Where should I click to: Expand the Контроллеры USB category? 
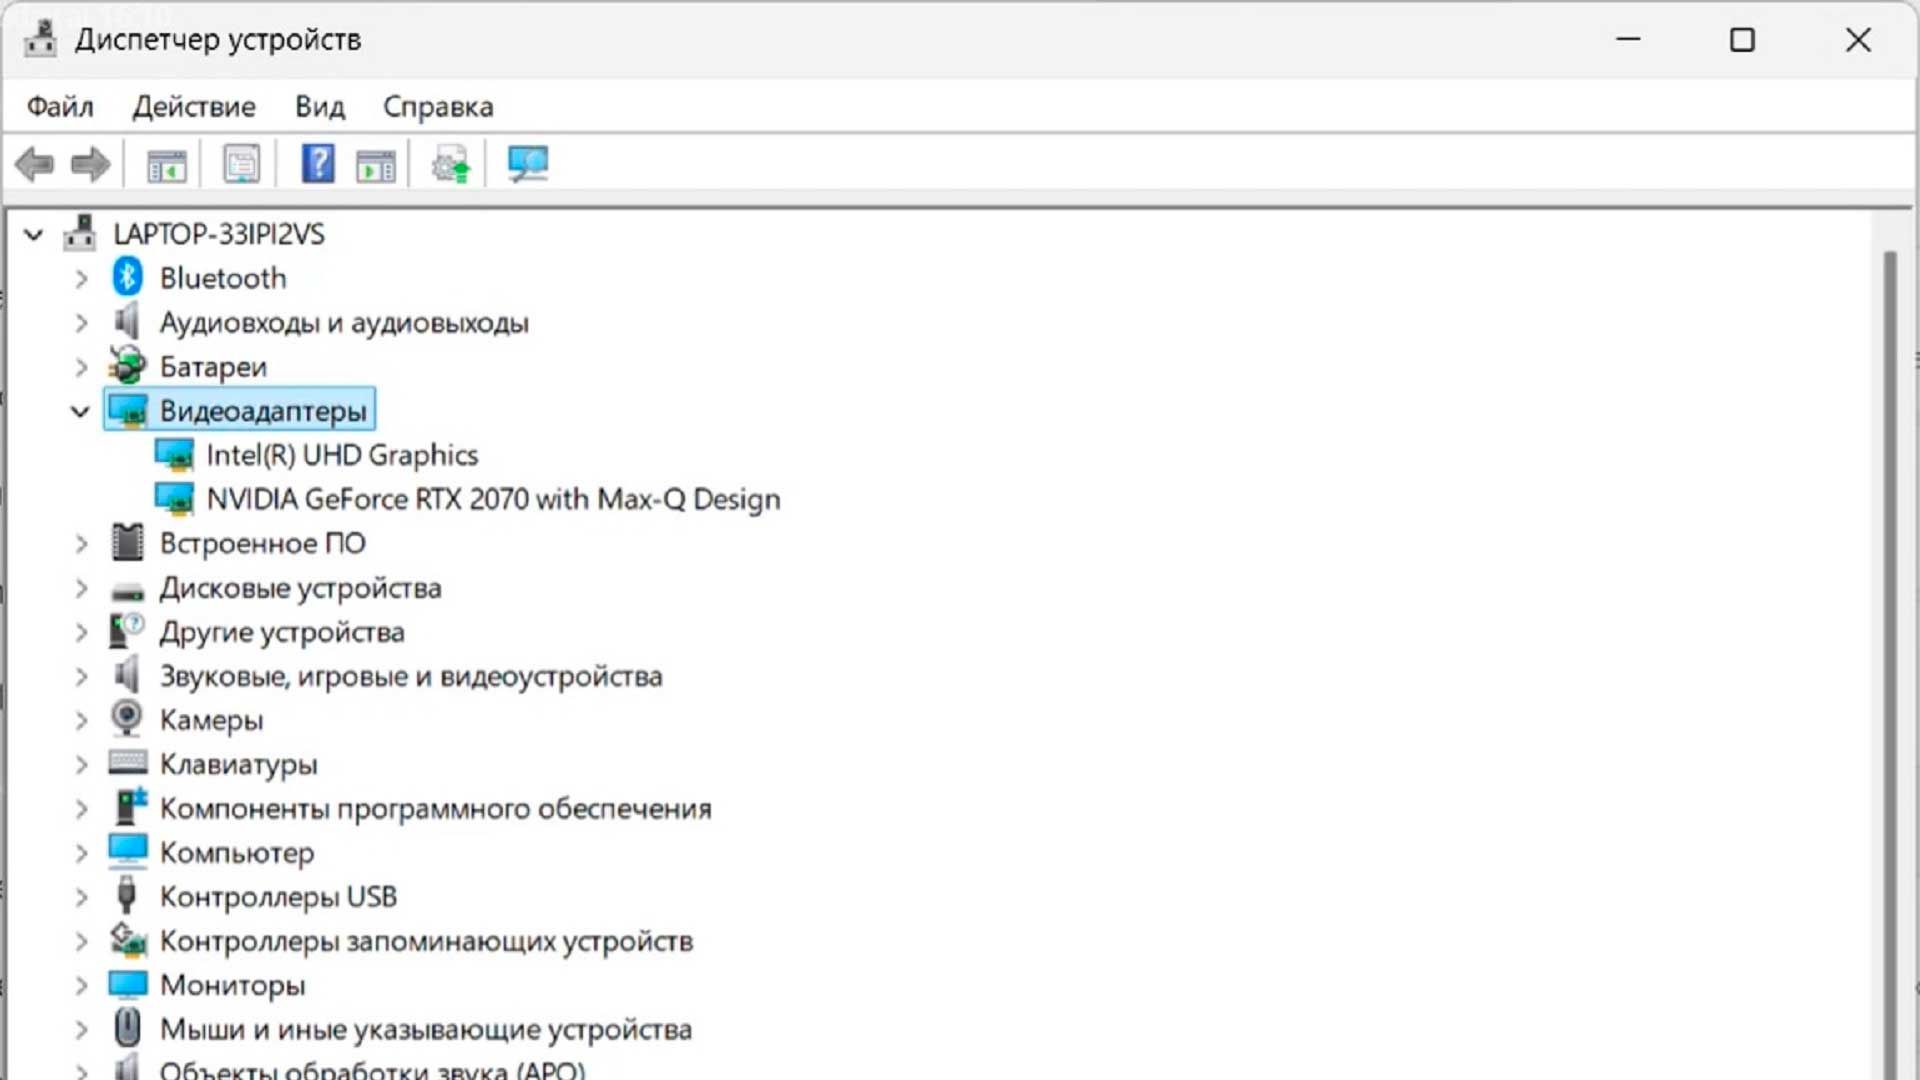click(81, 896)
